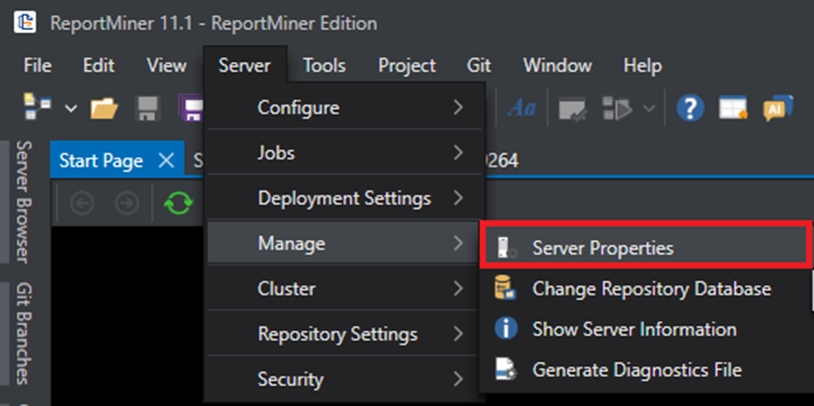The height and width of the screenshot is (406, 814).
Task: Click the back navigation arrow icon
Action: pyautogui.click(x=82, y=203)
